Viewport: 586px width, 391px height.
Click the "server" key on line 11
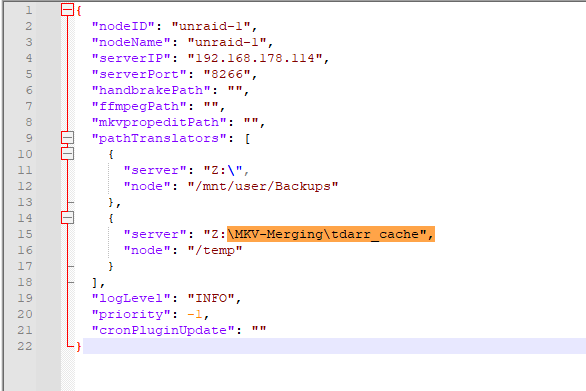[x=155, y=170]
